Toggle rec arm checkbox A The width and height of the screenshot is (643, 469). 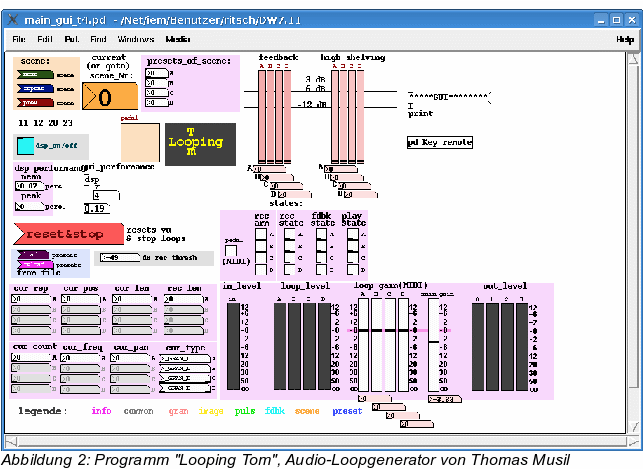point(260,233)
